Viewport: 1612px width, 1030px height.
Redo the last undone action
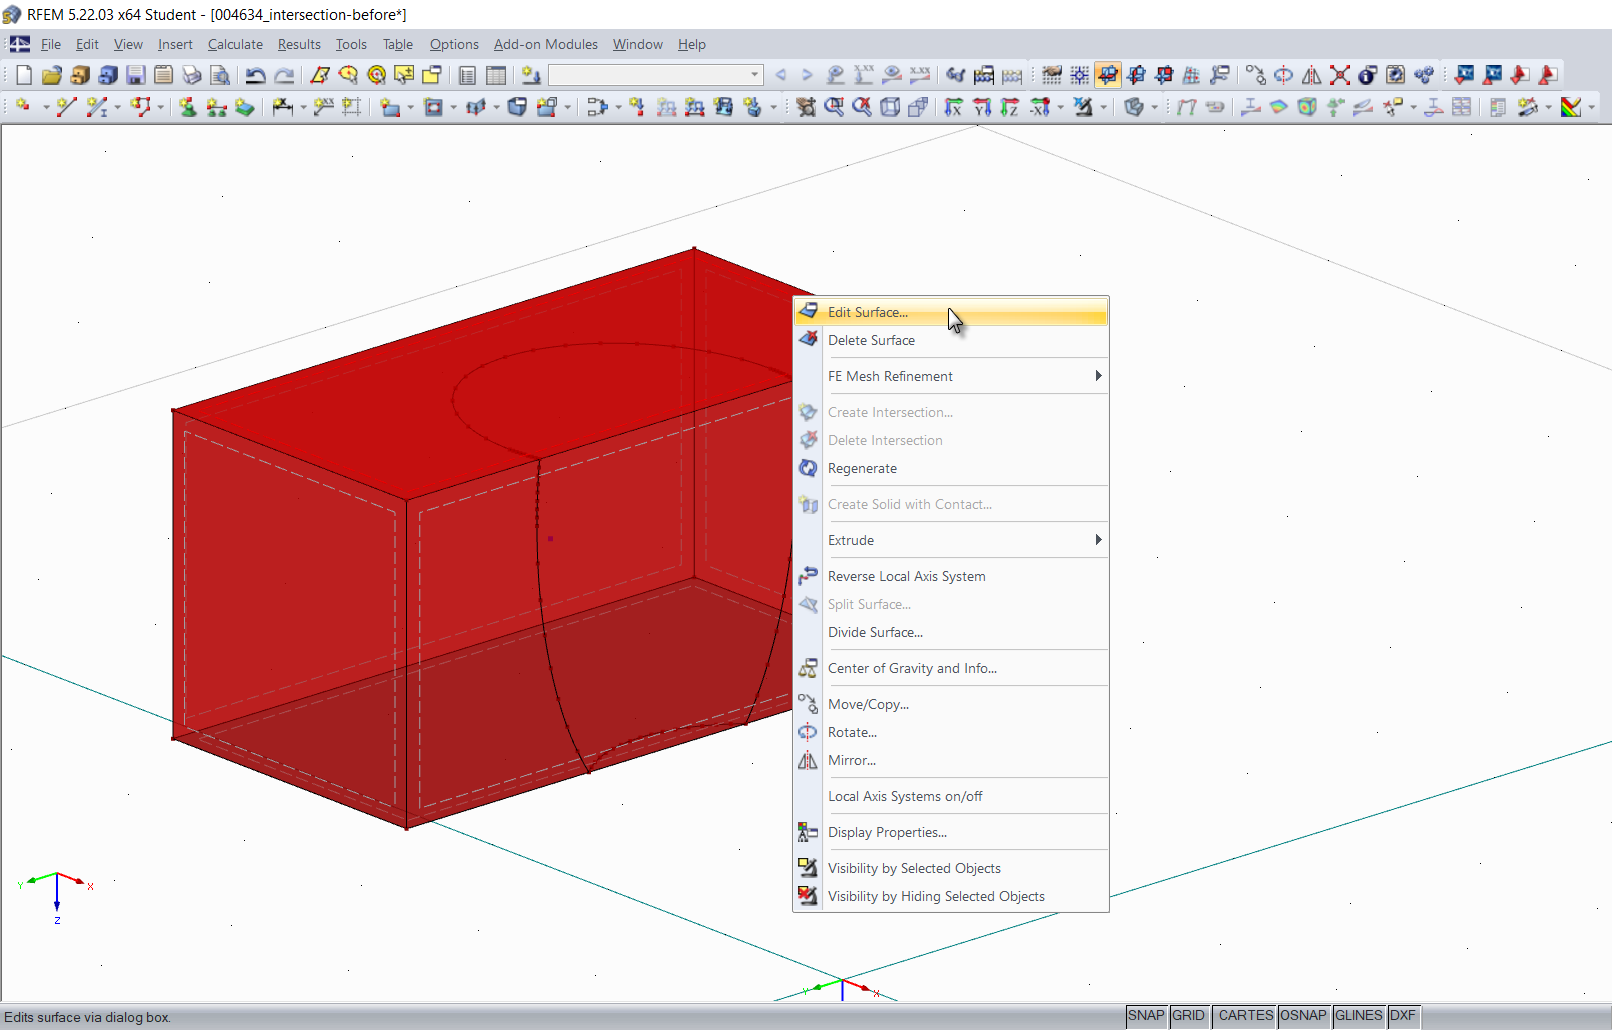point(284,75)
